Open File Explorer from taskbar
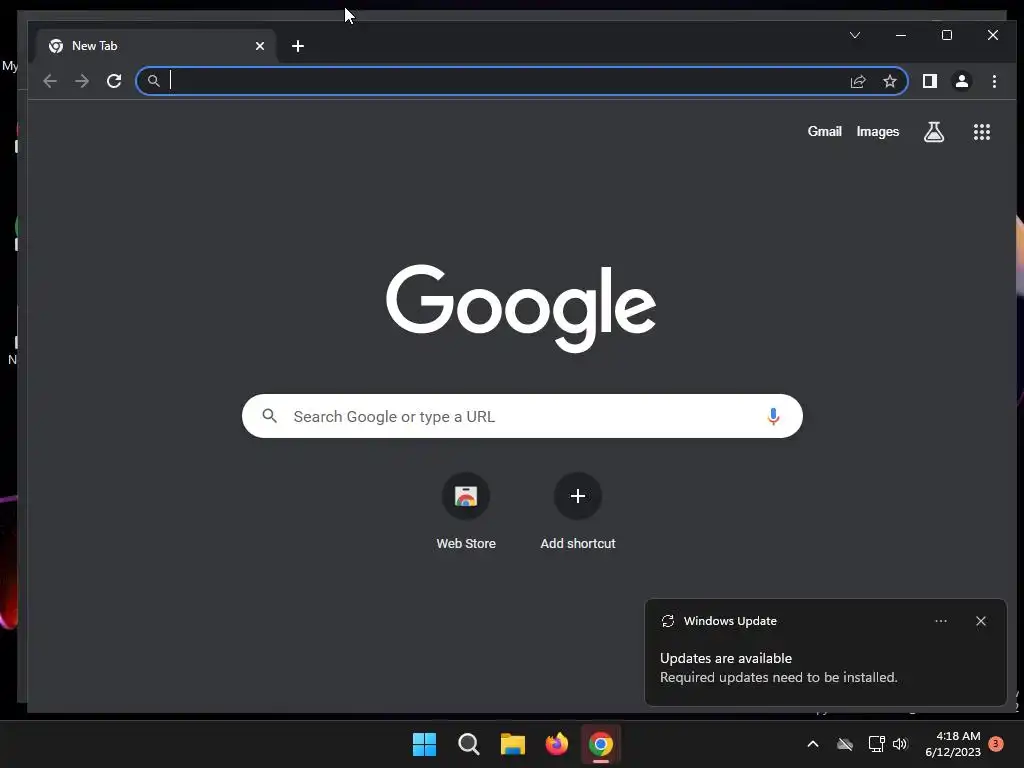Image resolution: width=1024 pixels, height=768 pixels. click(513, 744)
